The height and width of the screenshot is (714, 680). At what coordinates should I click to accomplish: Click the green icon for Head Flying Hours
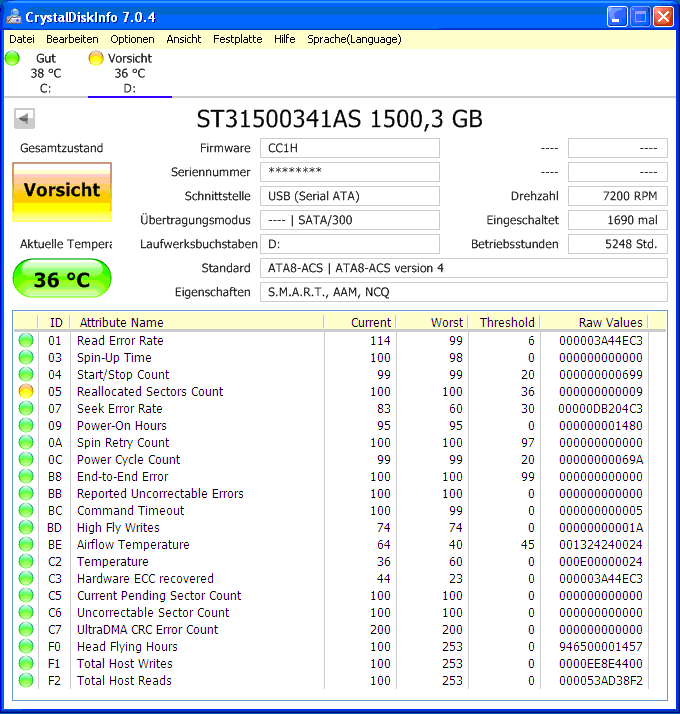(26, 646)
